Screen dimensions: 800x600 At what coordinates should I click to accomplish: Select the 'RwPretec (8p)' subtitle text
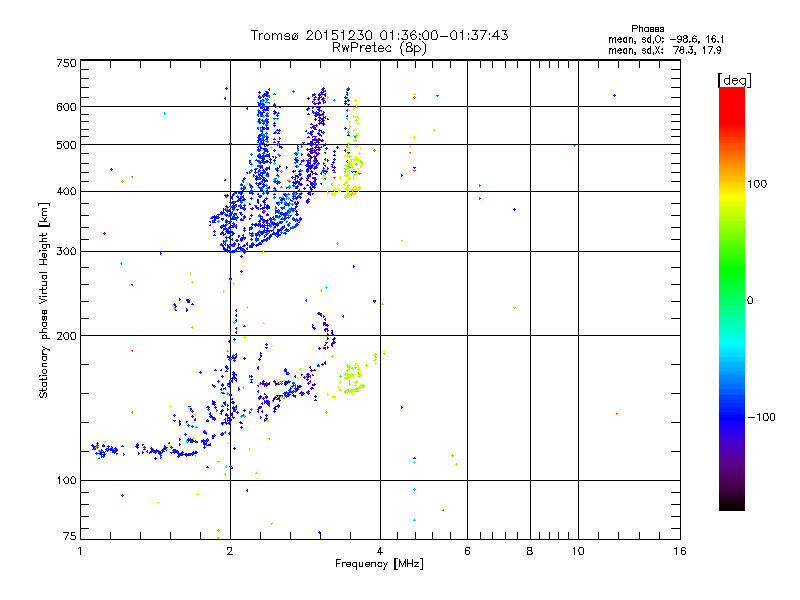click(380, 48)
